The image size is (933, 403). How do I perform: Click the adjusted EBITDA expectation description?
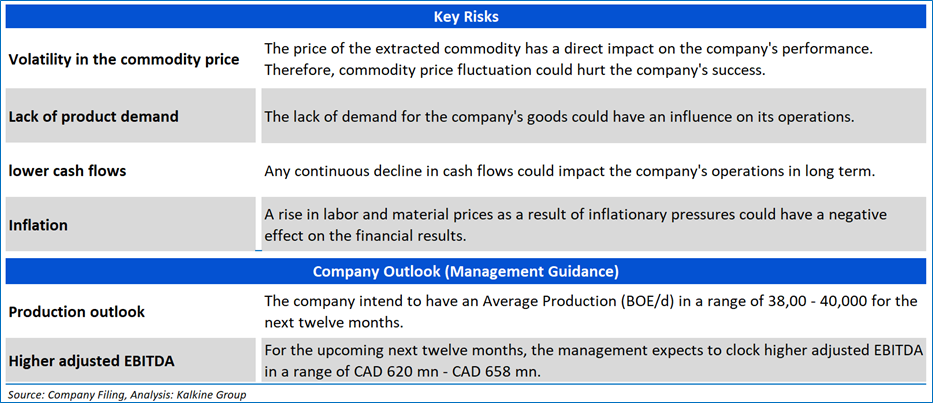click(x=594, y=360)
